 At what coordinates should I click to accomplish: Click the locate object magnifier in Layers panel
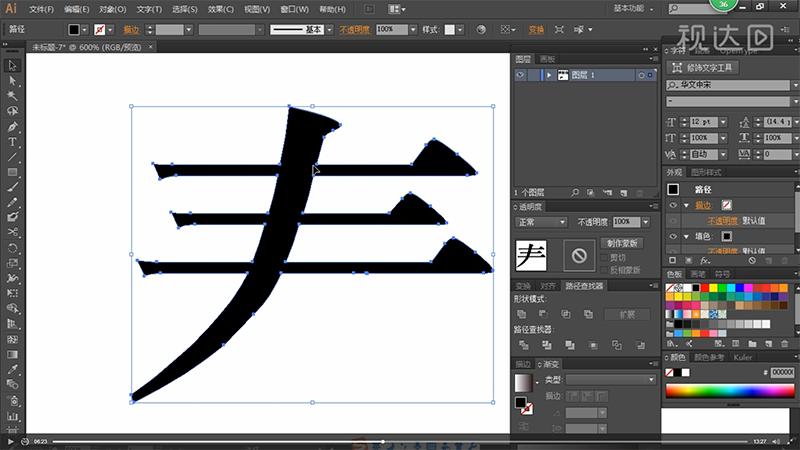[575, 192]
